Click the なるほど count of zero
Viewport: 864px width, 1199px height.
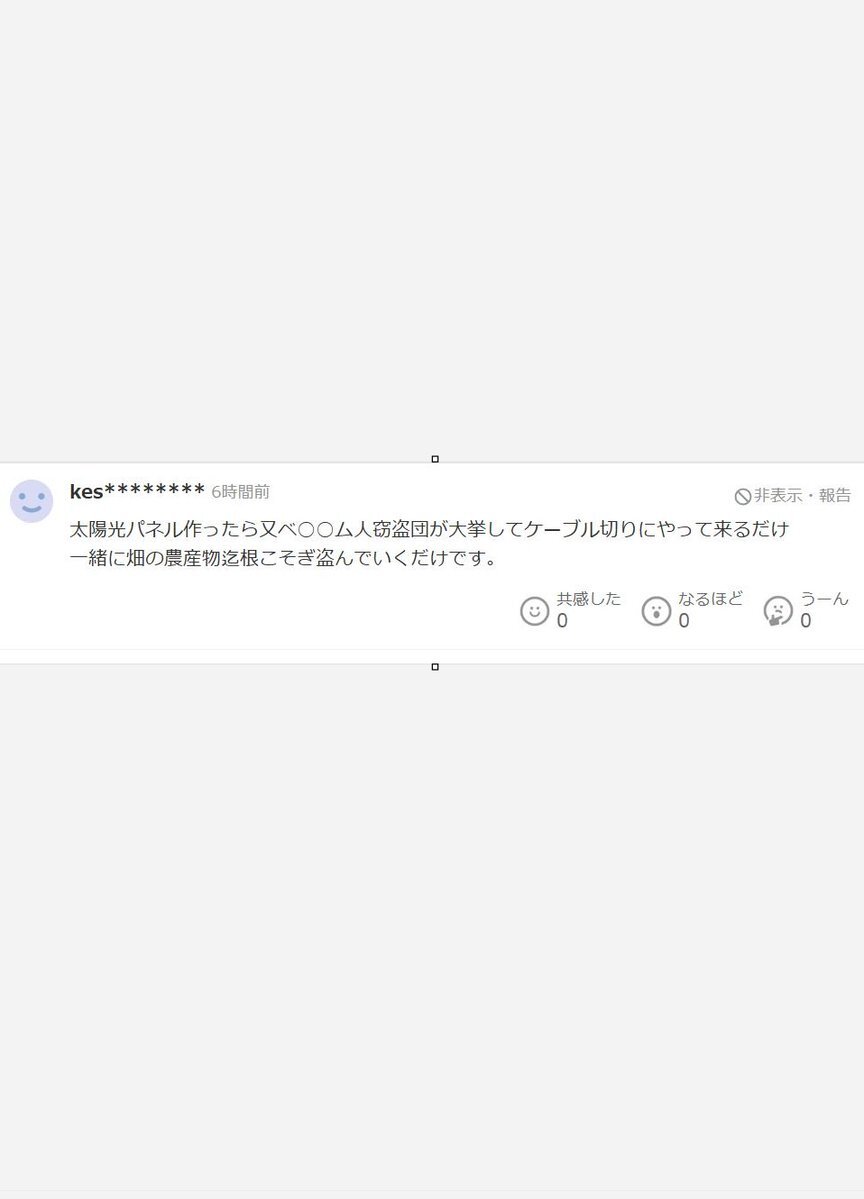tap(684, 621)
